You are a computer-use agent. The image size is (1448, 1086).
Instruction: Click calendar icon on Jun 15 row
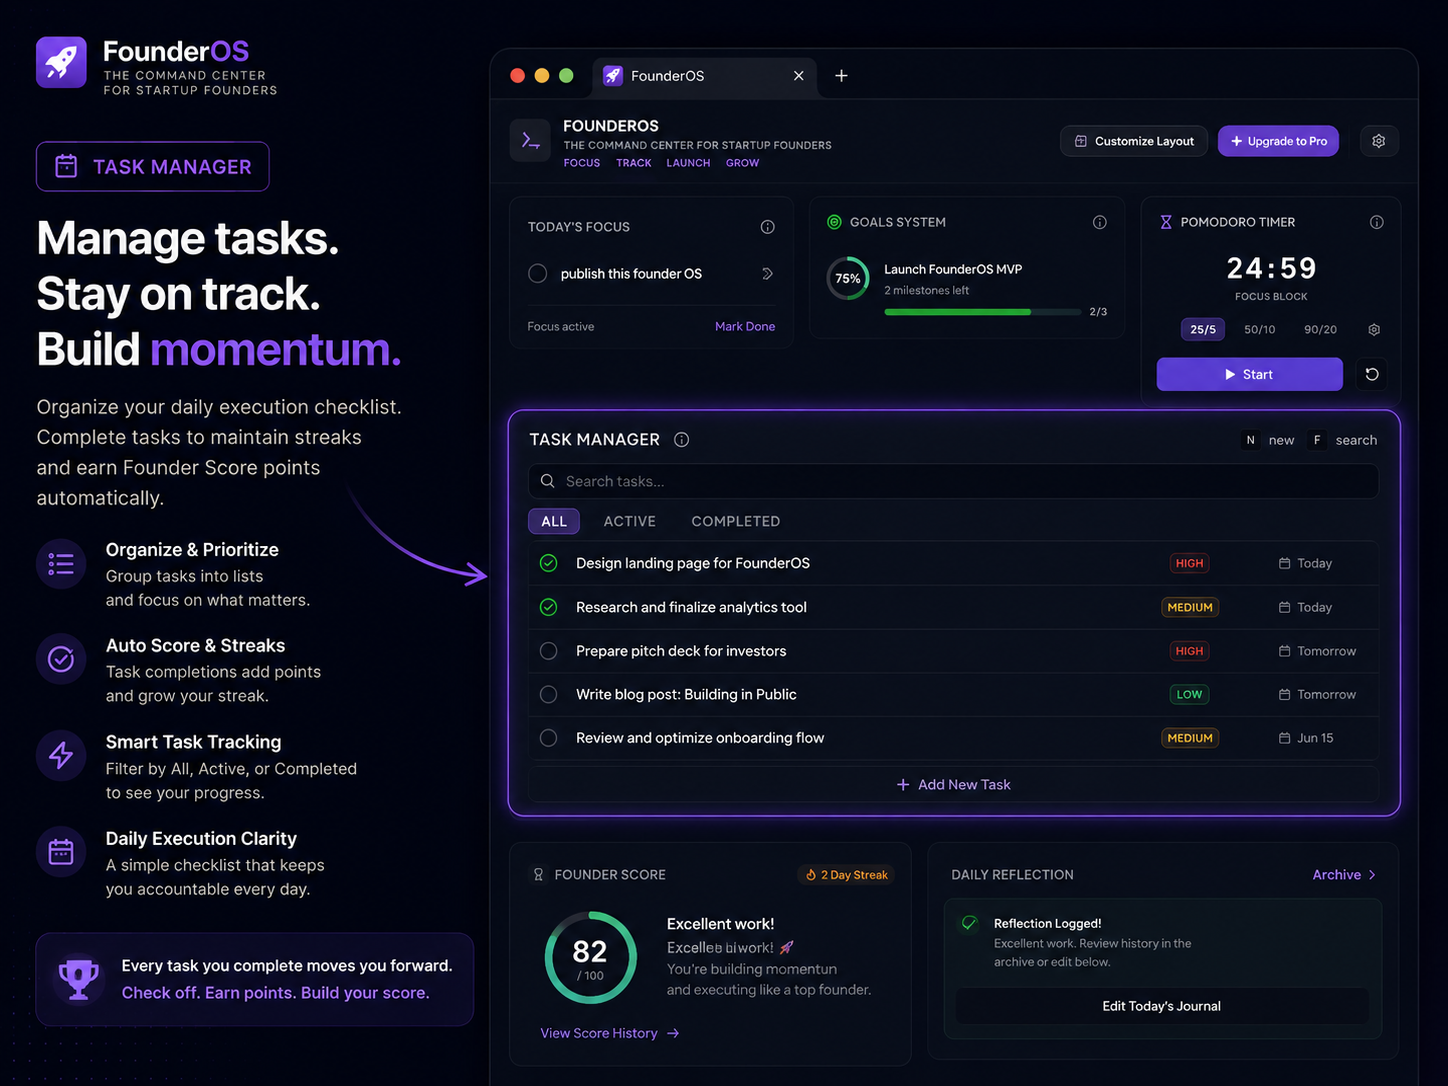(1284, 738)
